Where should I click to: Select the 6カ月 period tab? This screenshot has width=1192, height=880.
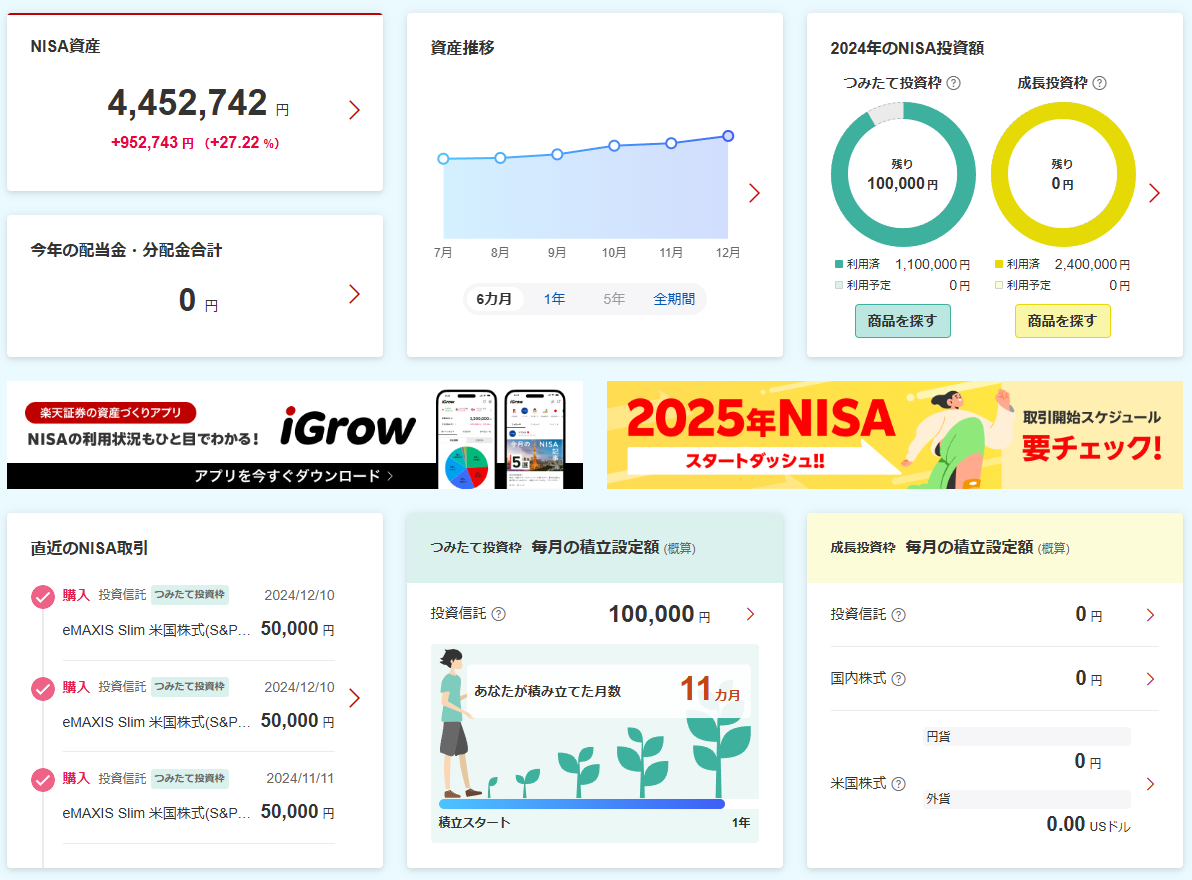pos(494,299)
